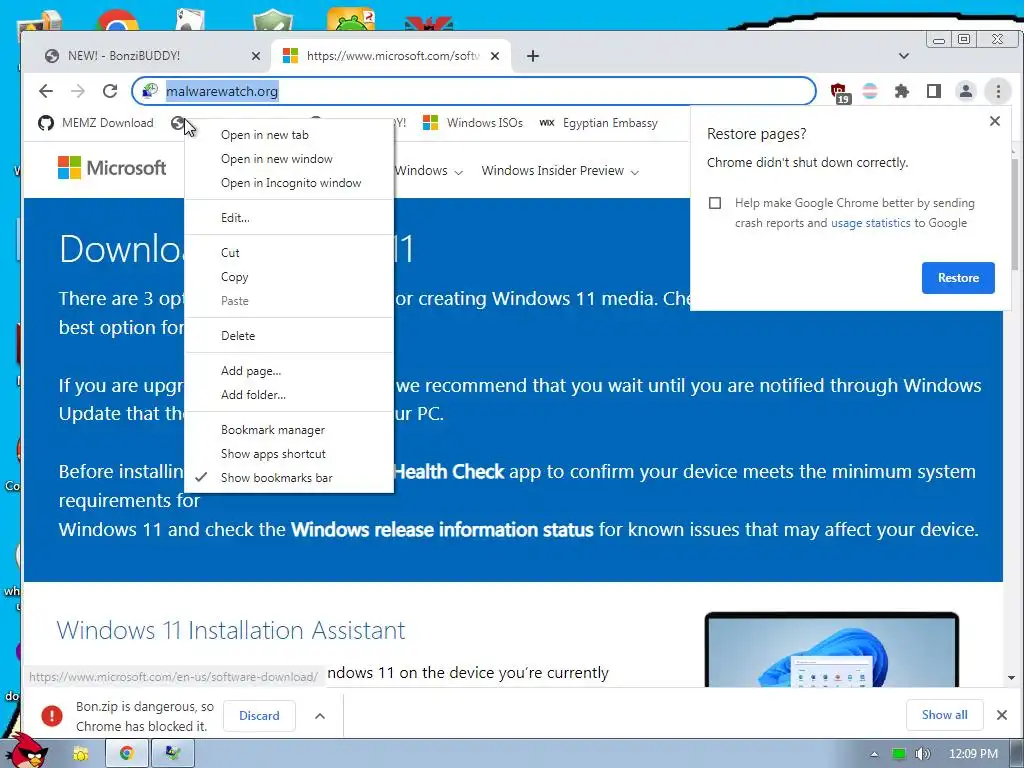
Task: Show hidden tray icons arrow
Action: click(x=874, y=754)
